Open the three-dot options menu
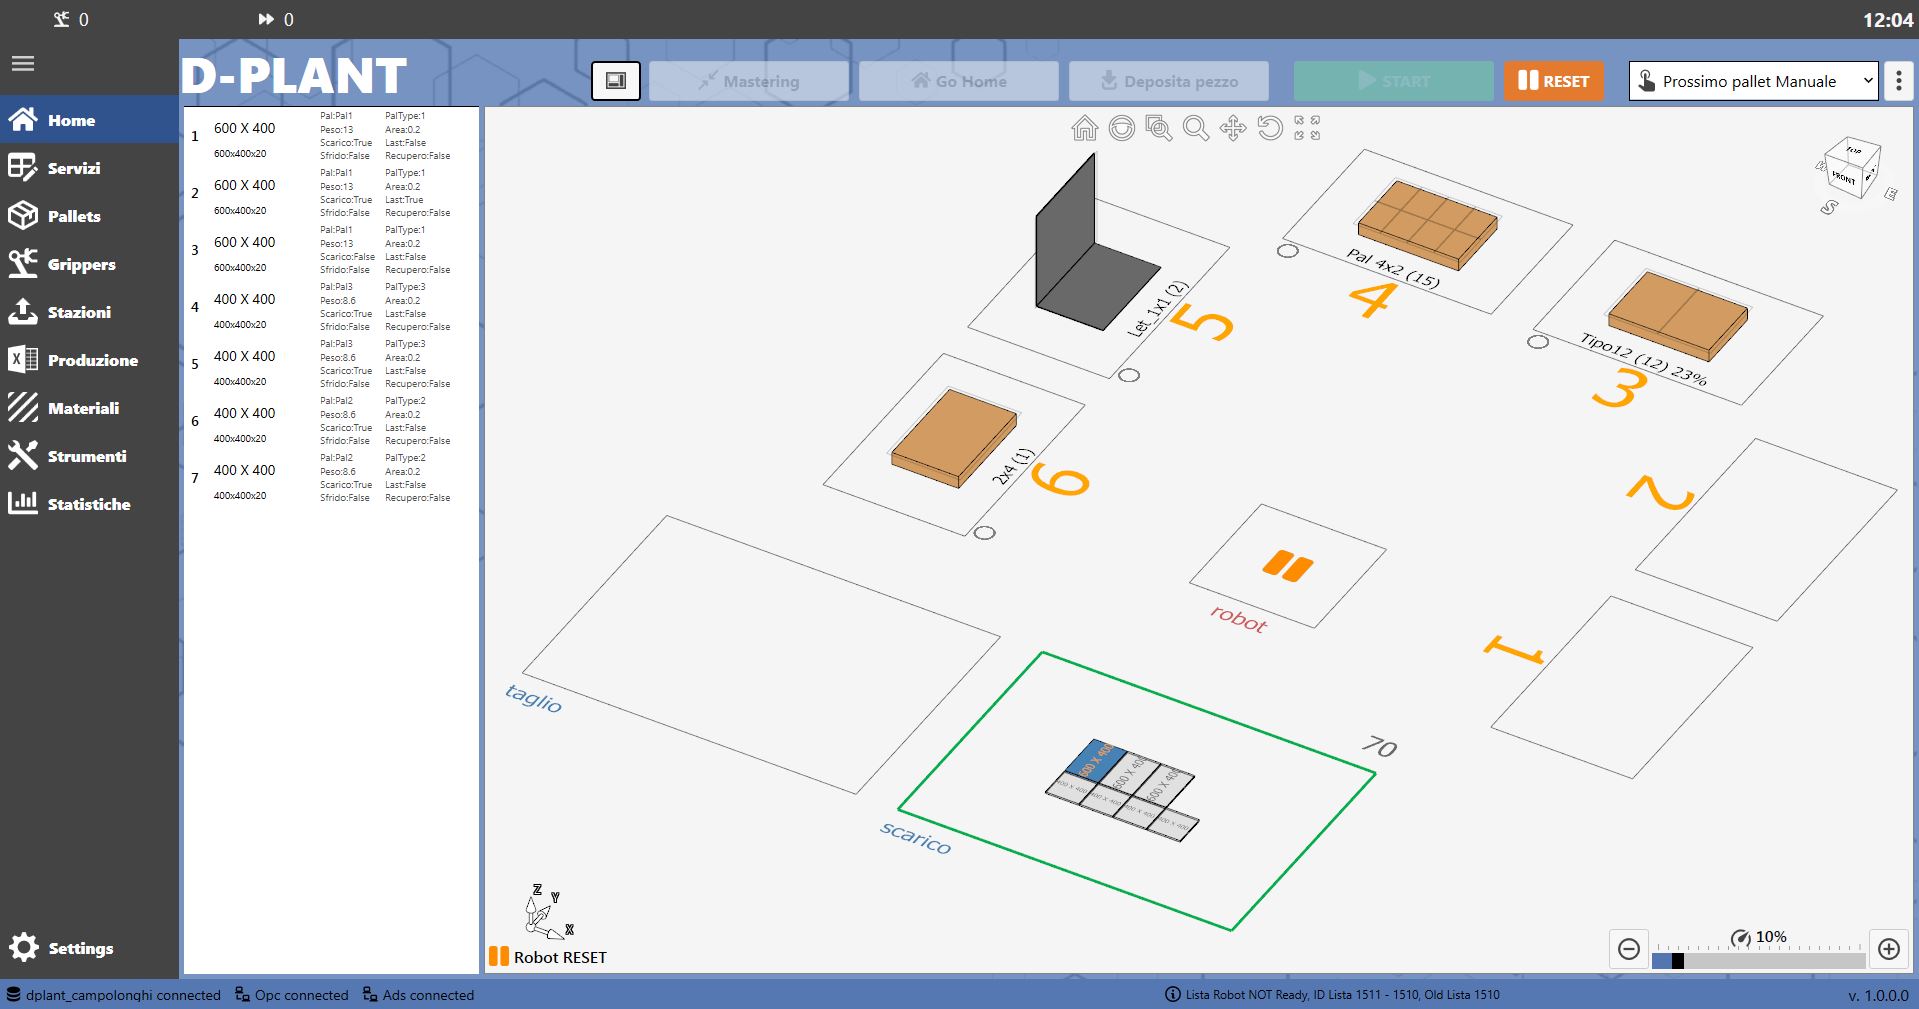 point(1899,81)
